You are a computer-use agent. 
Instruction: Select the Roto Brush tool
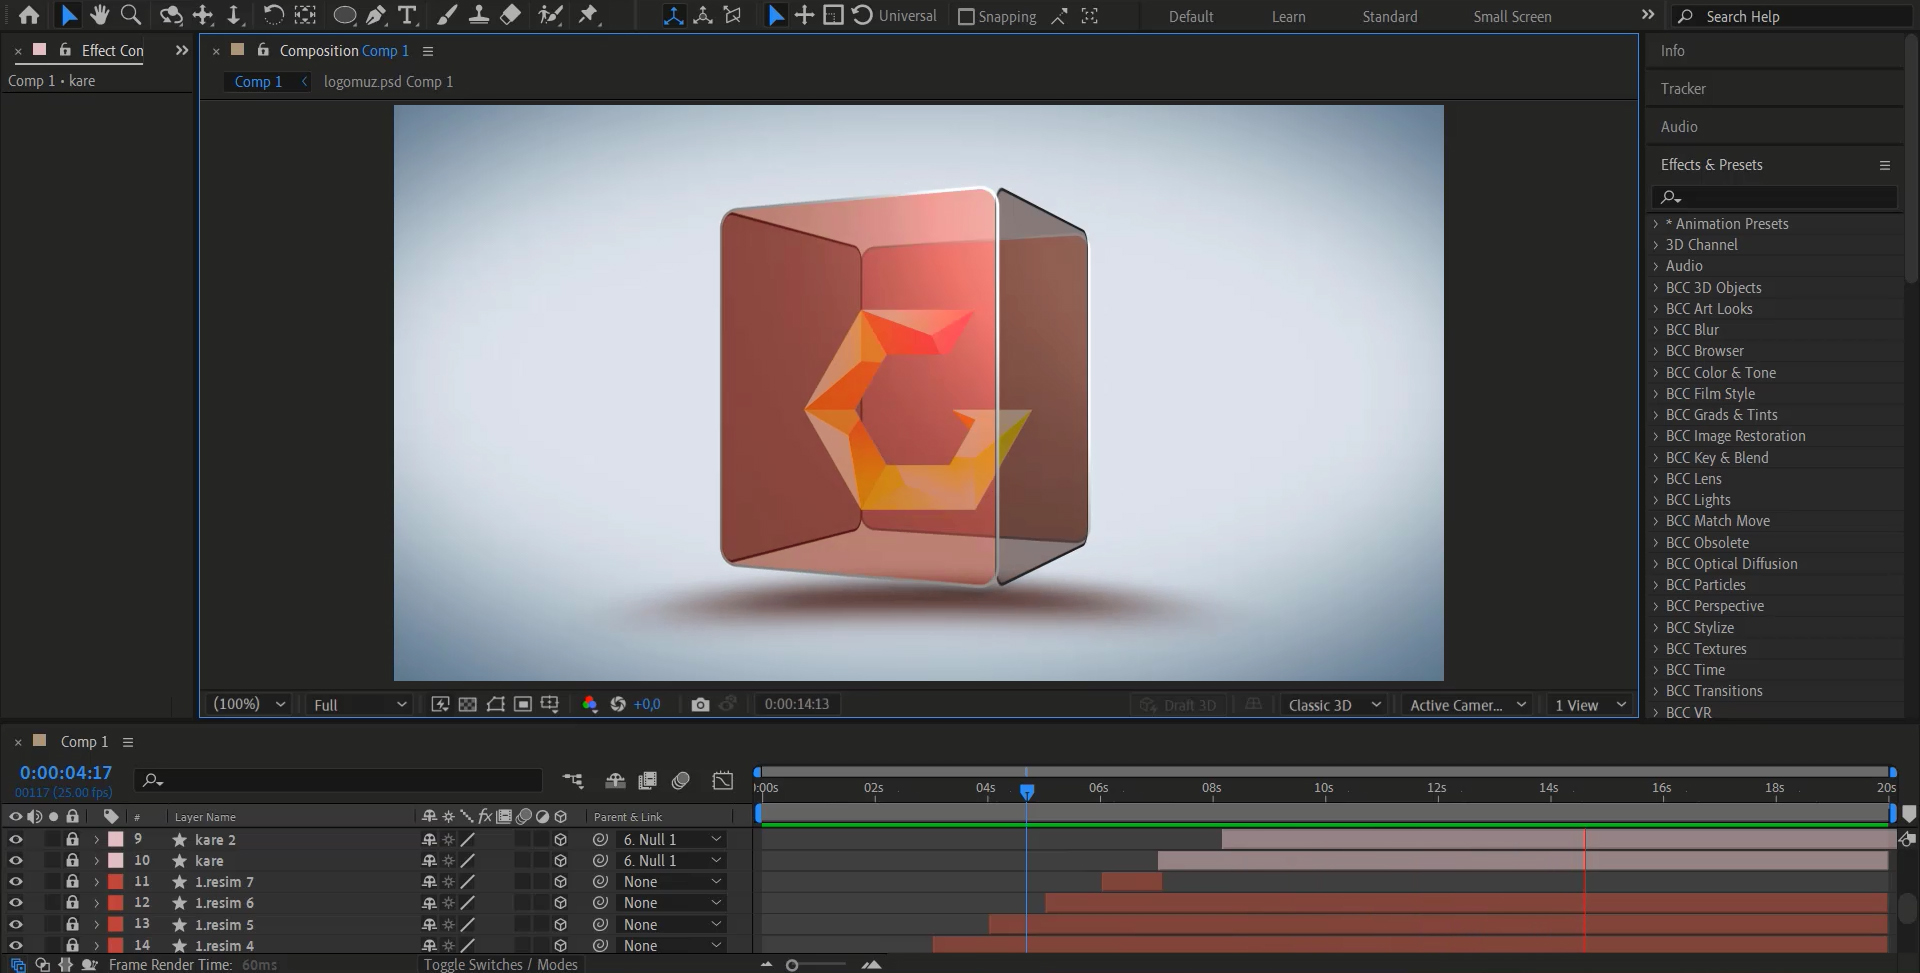pyautogui.click(x=550, y=15)
